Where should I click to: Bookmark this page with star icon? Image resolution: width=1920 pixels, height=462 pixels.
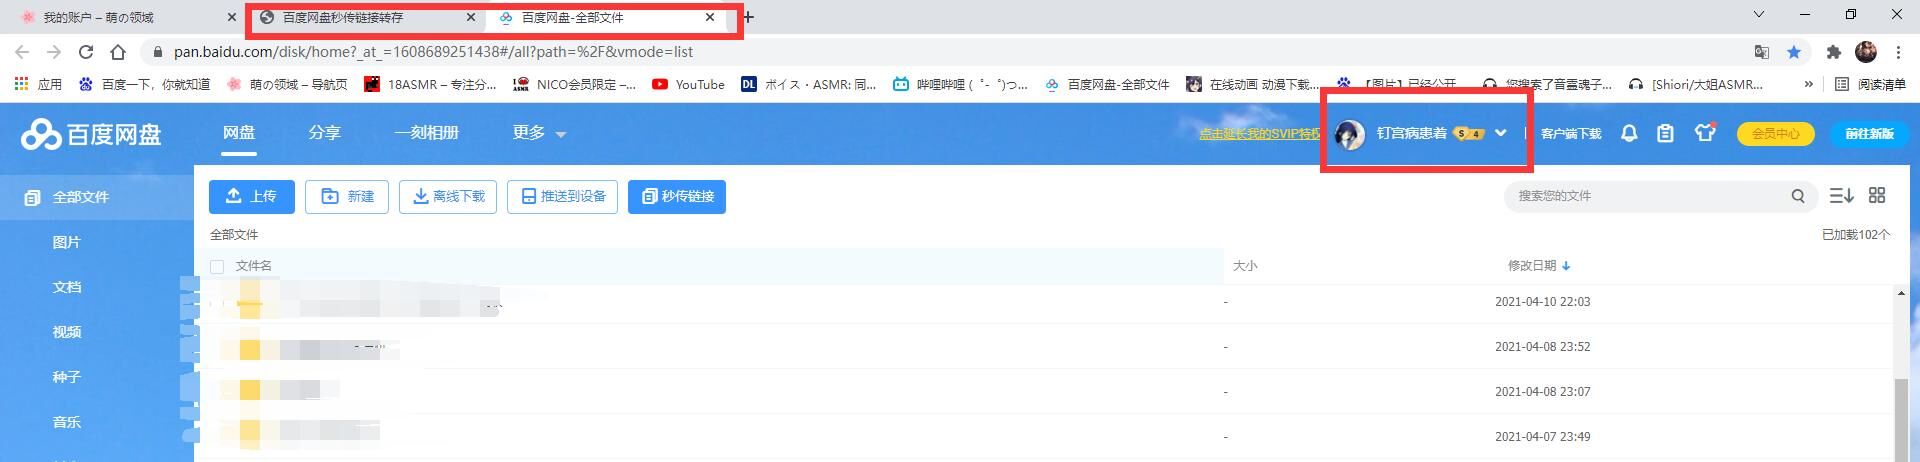pos(1794,52)
